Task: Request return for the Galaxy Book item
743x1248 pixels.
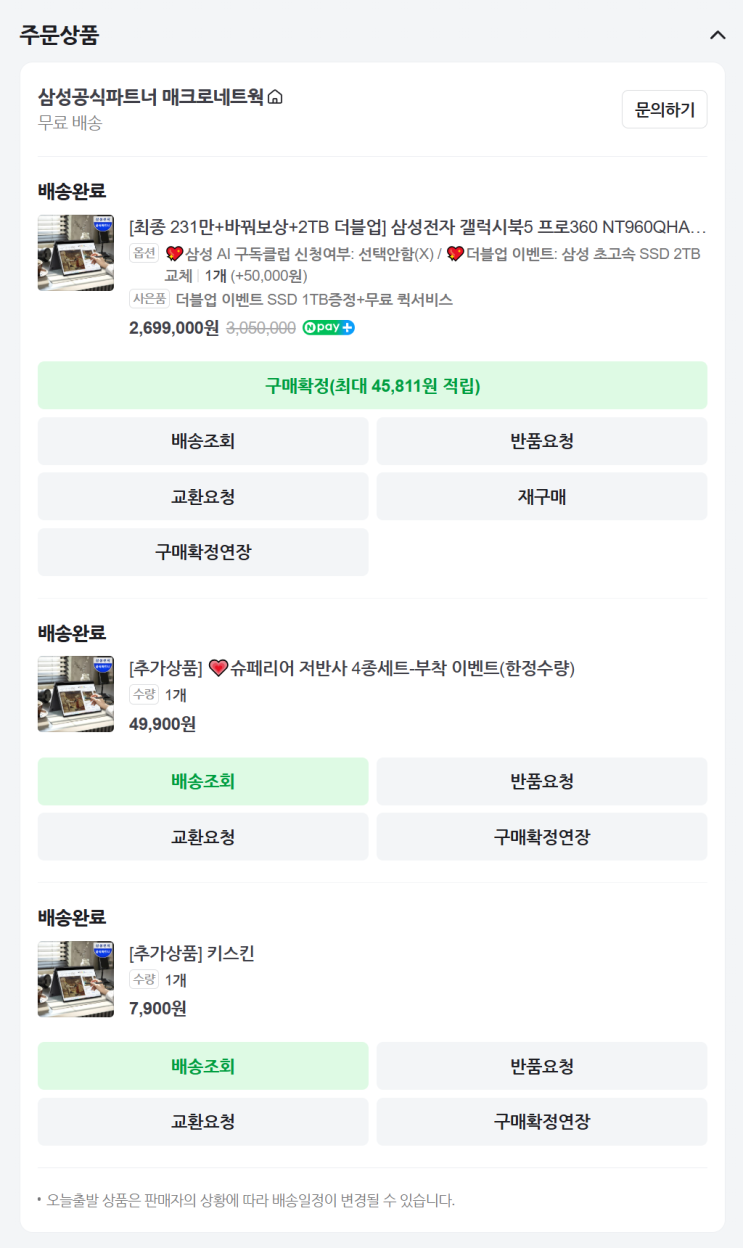Action: pyautogui.click(x=542, y=441)
